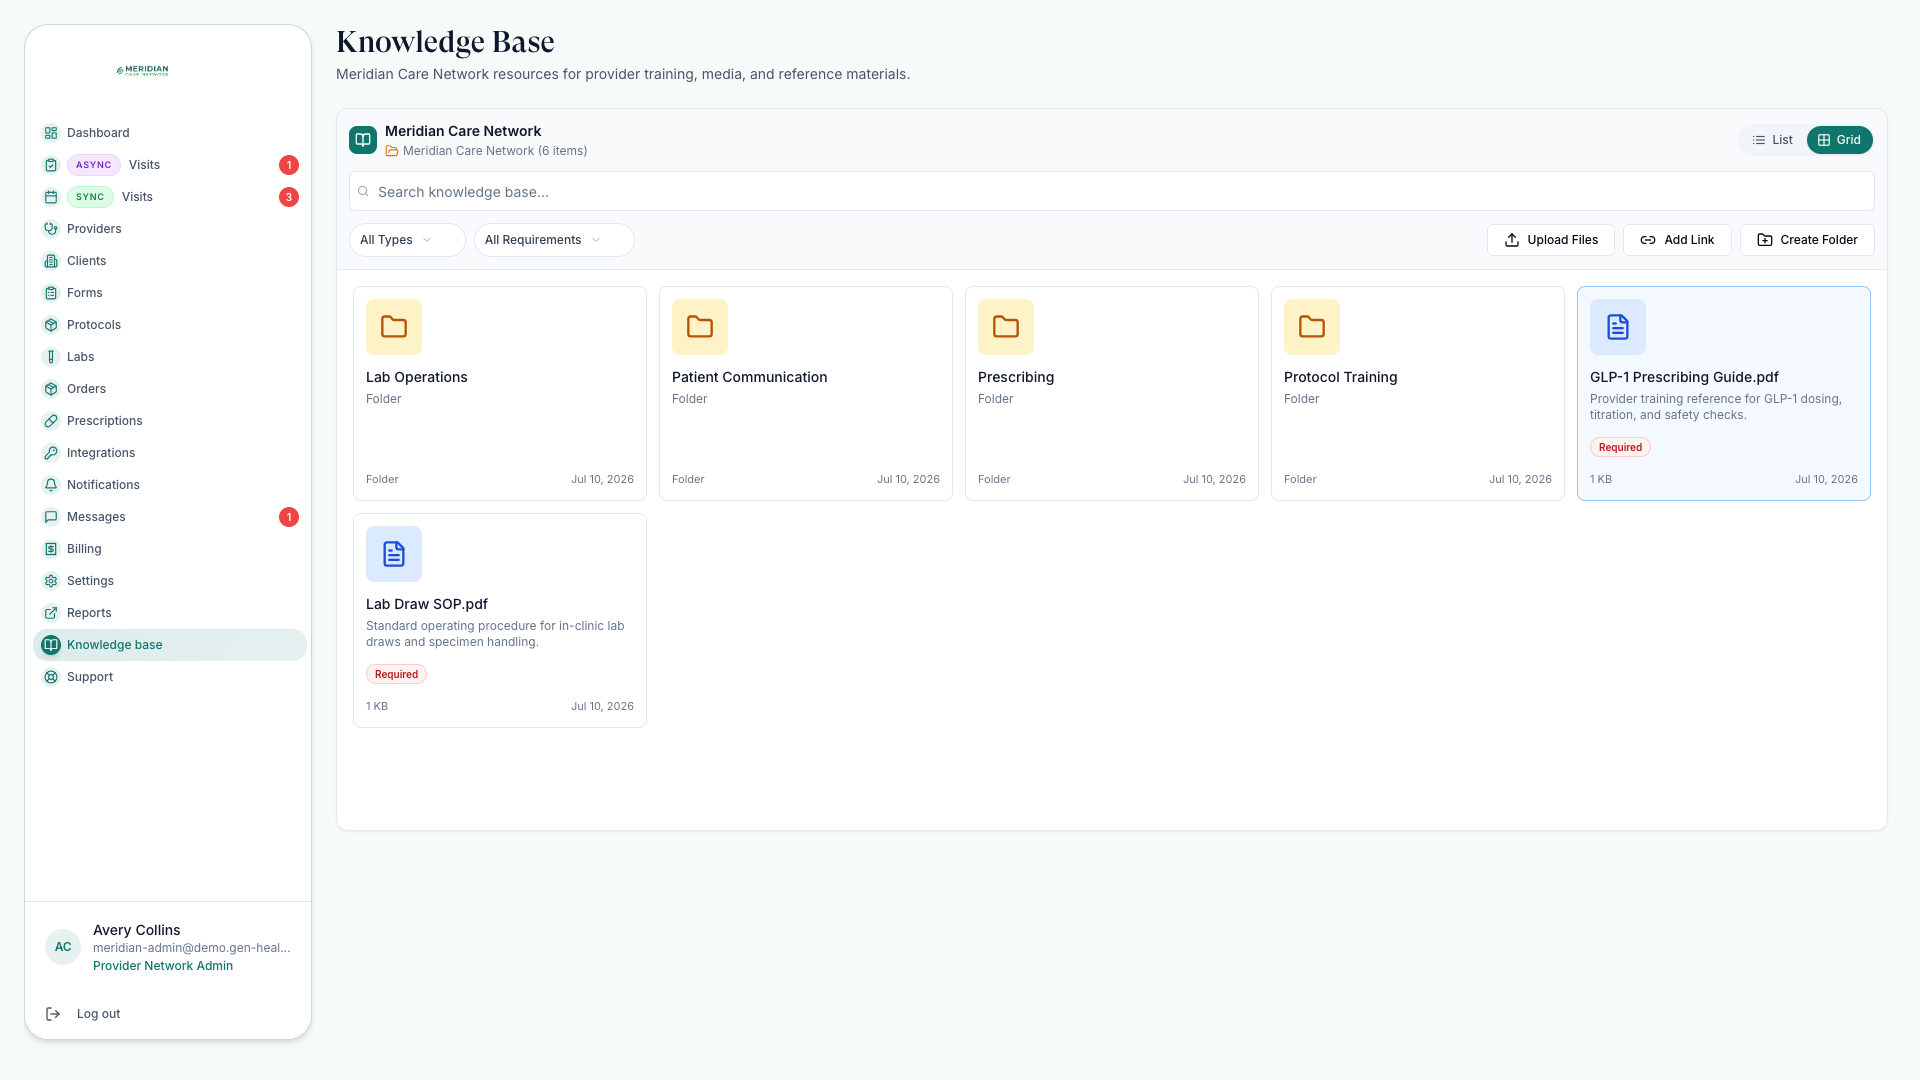Click the Log out link
This screenshot has height=1080, width=1920.
tap(98, 1014)
